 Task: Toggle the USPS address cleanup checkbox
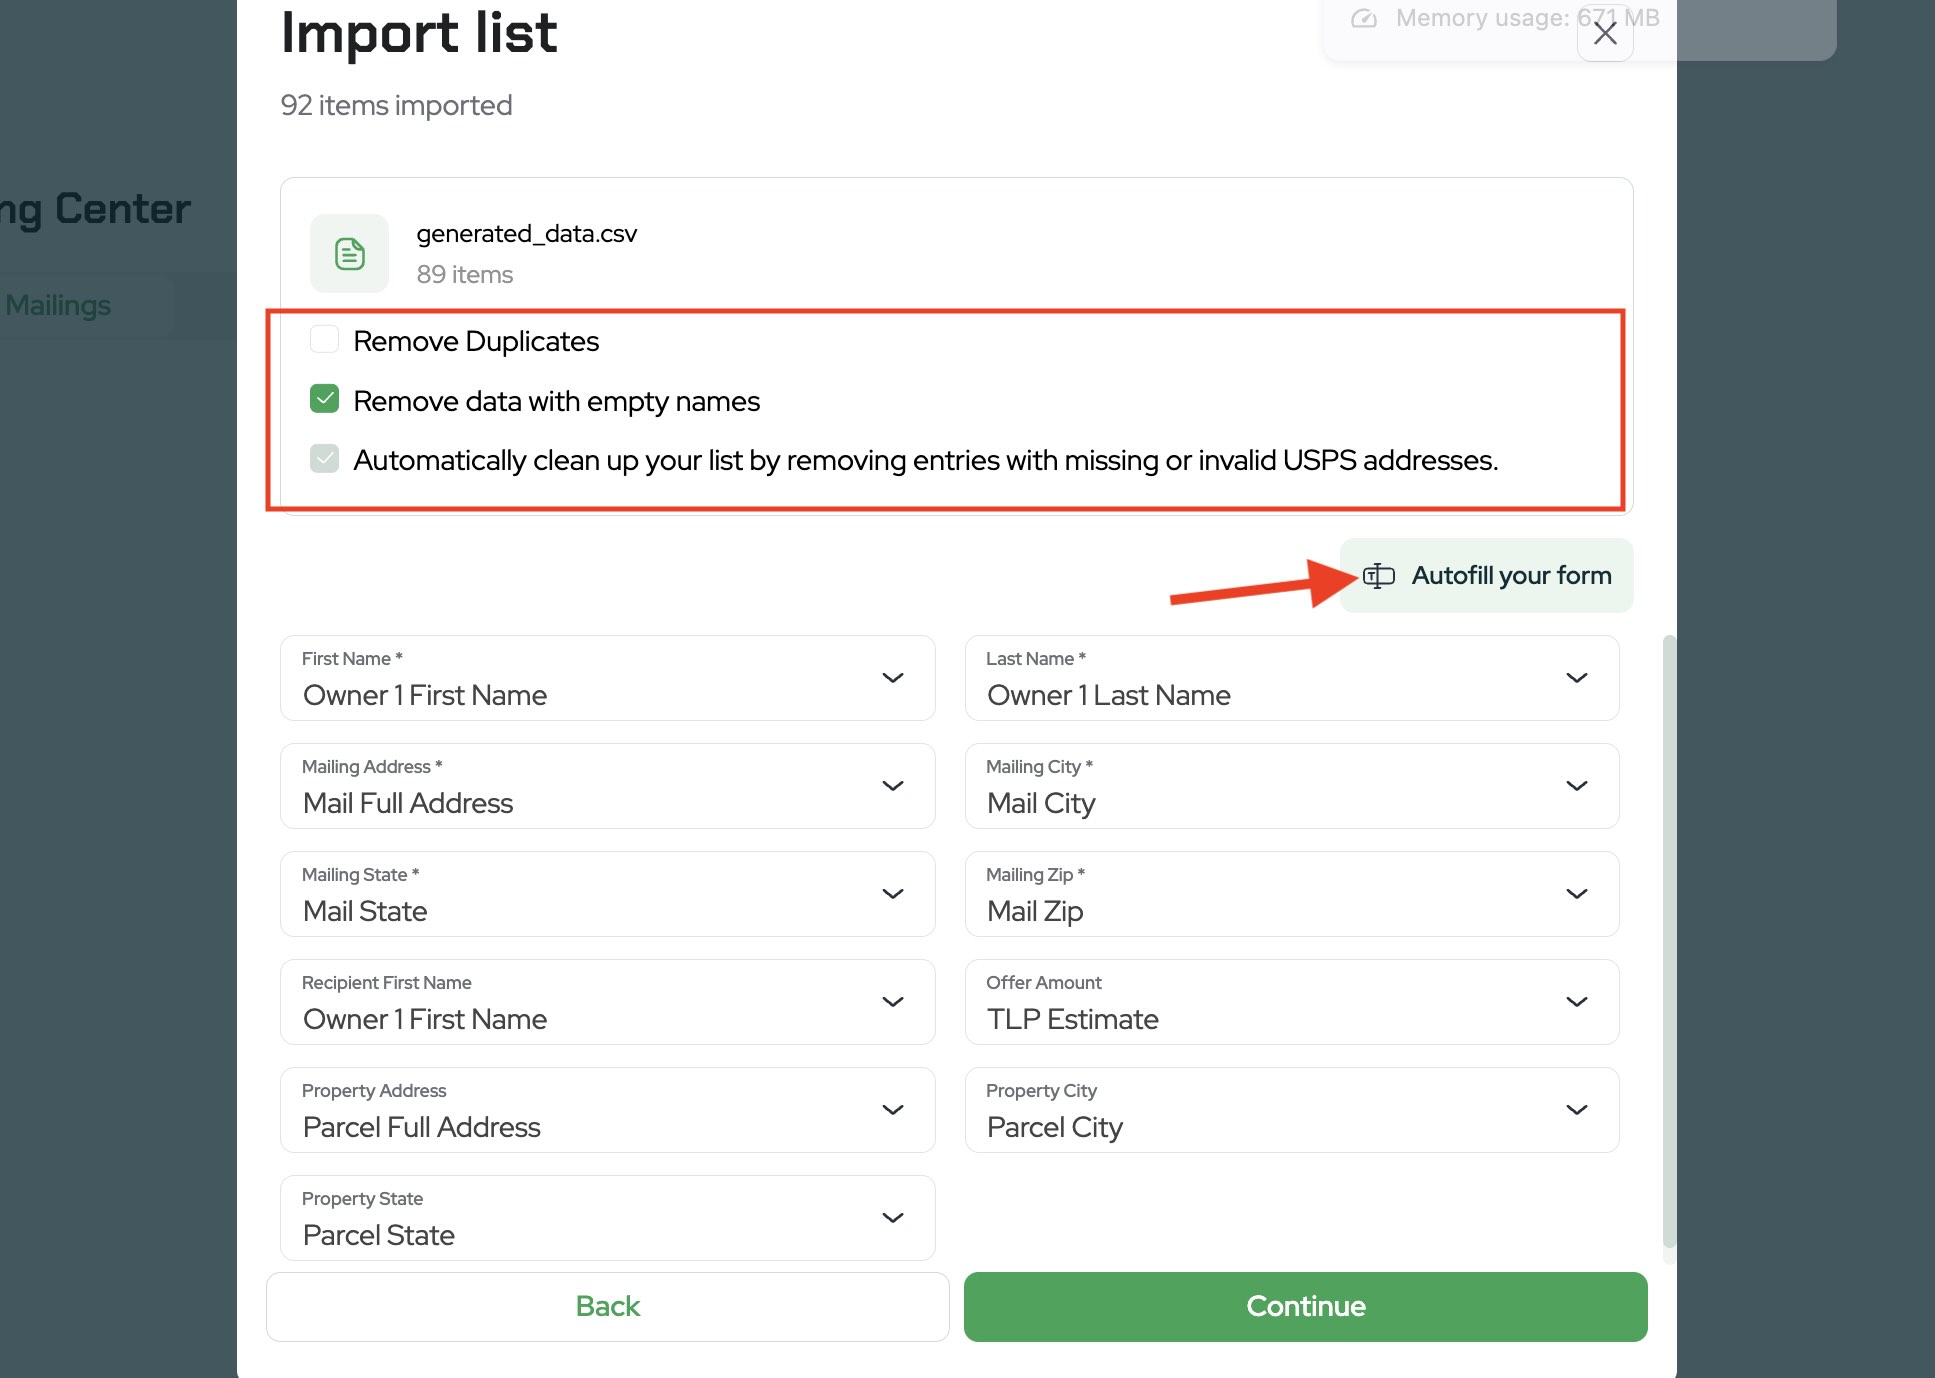coord(325,459)
